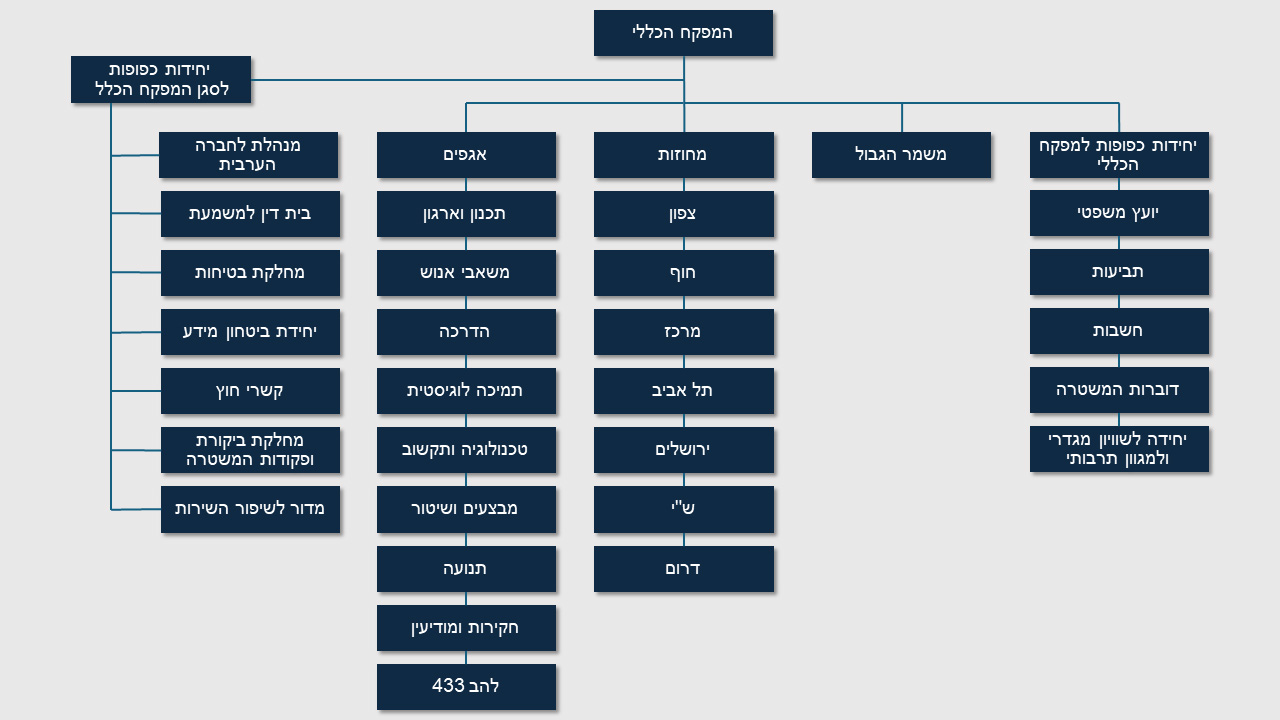Viewport: 1280px width, 720px height.
Task: Select the box מבצעים ושיטור
Action: (x=466, y=509)
